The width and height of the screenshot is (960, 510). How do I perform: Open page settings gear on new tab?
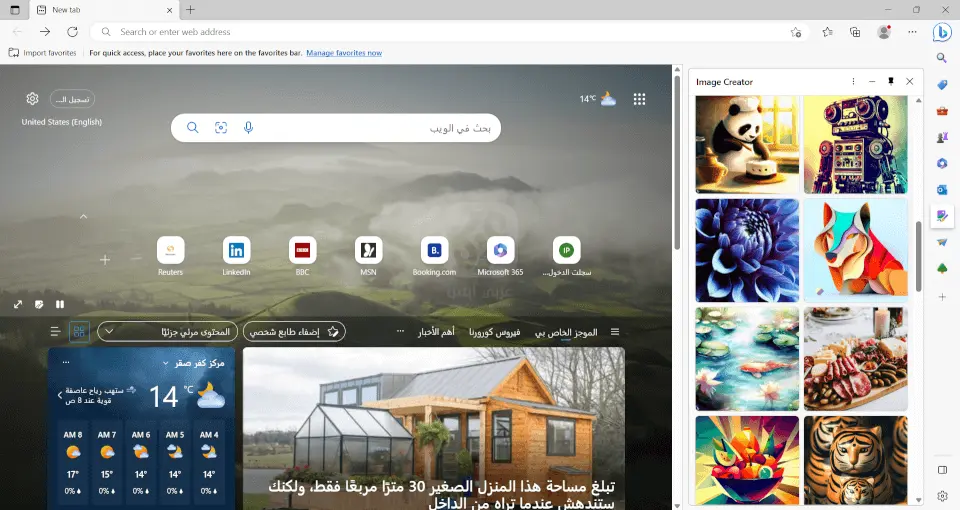[32, 99]
